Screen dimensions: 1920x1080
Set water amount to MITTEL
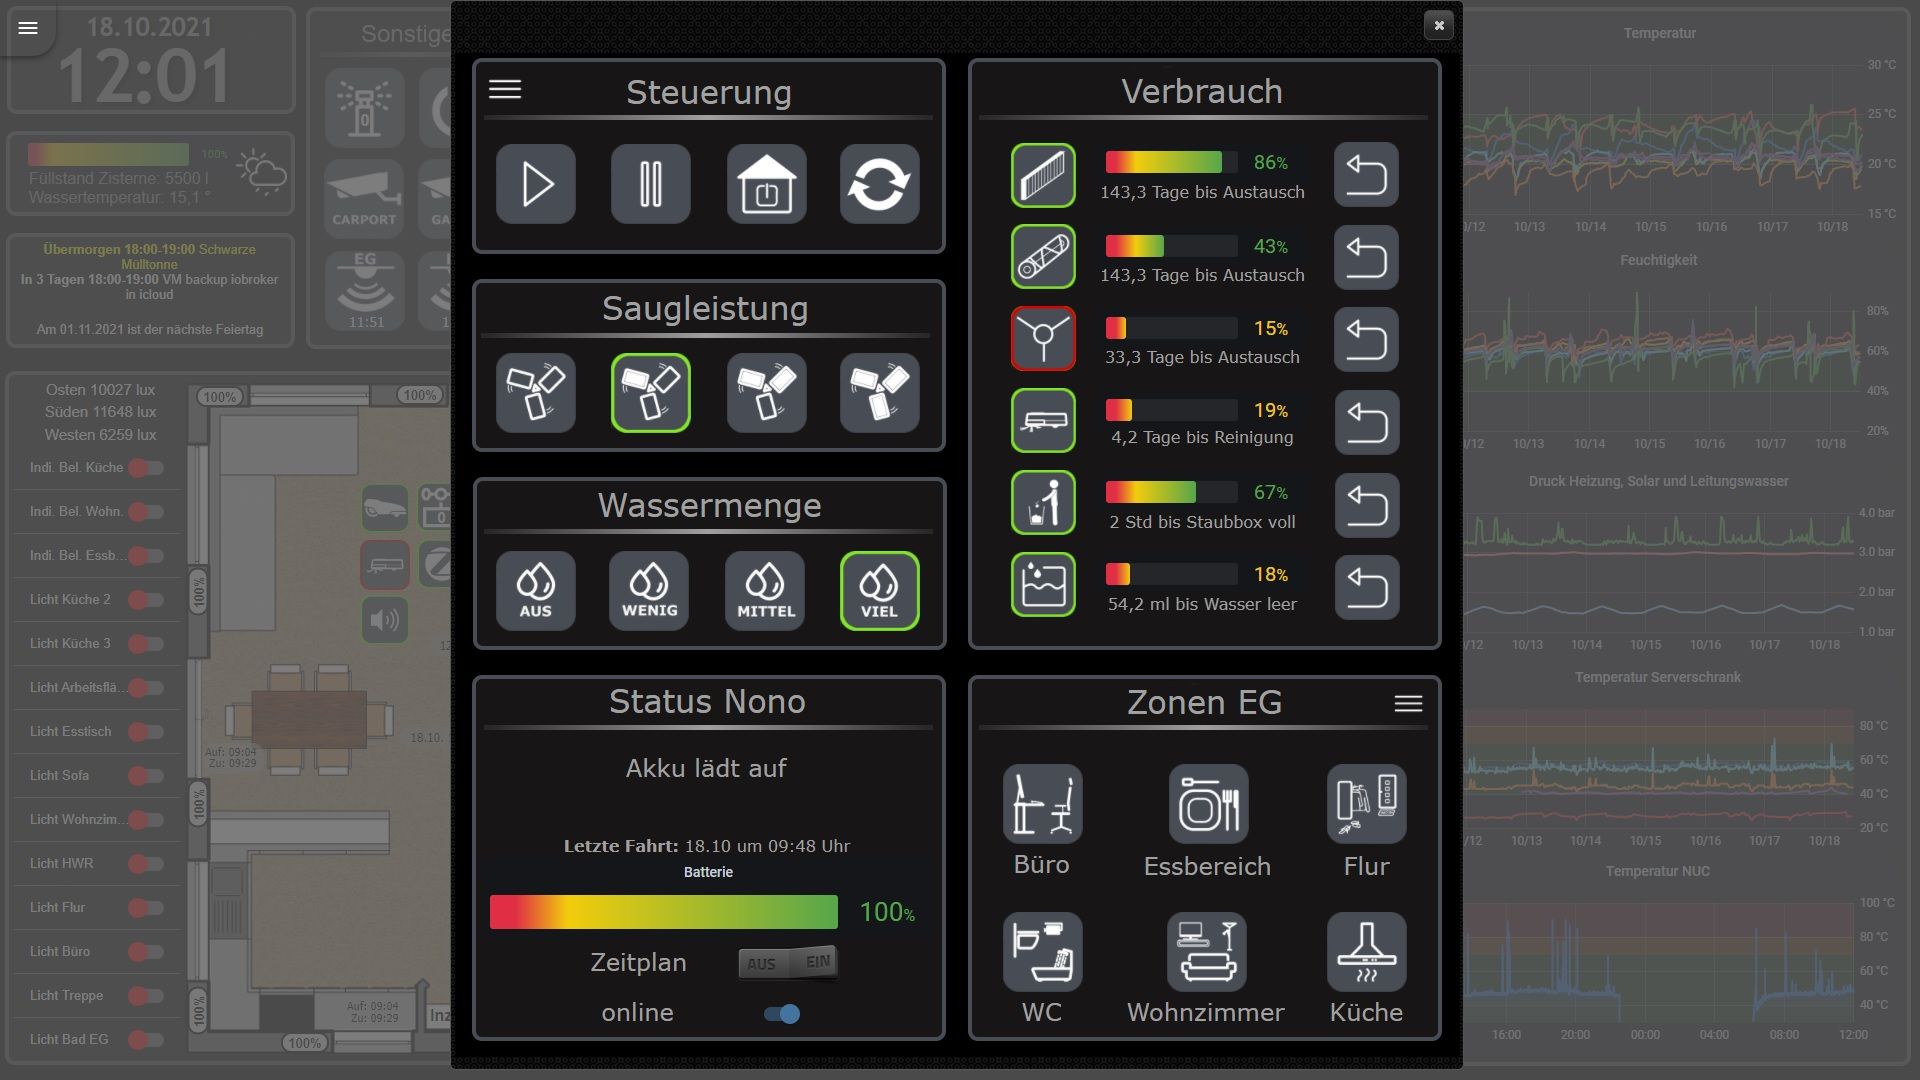765,591
